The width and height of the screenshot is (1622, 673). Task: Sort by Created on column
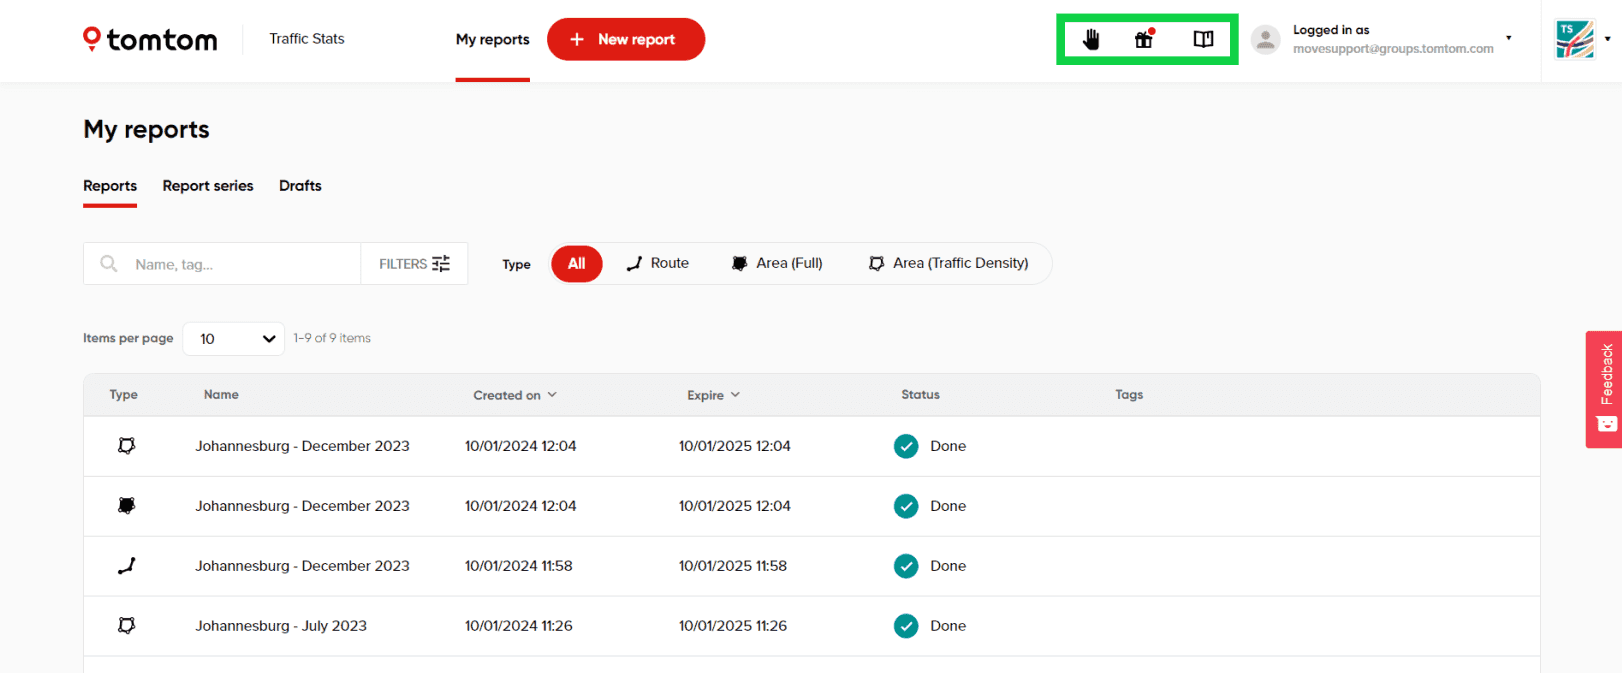point(514,395)
